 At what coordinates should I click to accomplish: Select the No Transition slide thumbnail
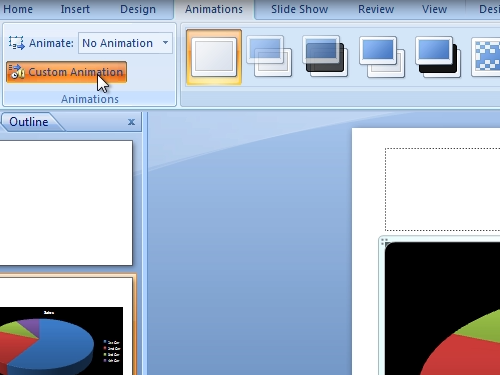214,57
